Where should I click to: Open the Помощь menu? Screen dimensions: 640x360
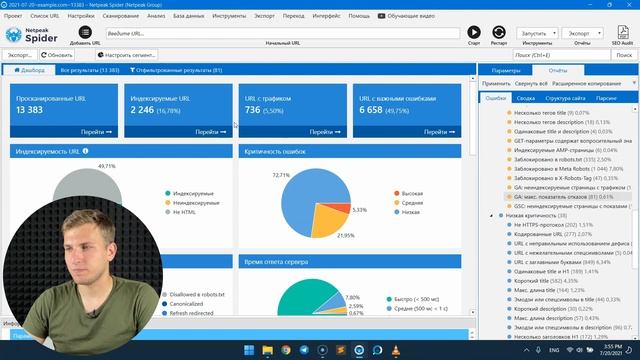point(359,16)
